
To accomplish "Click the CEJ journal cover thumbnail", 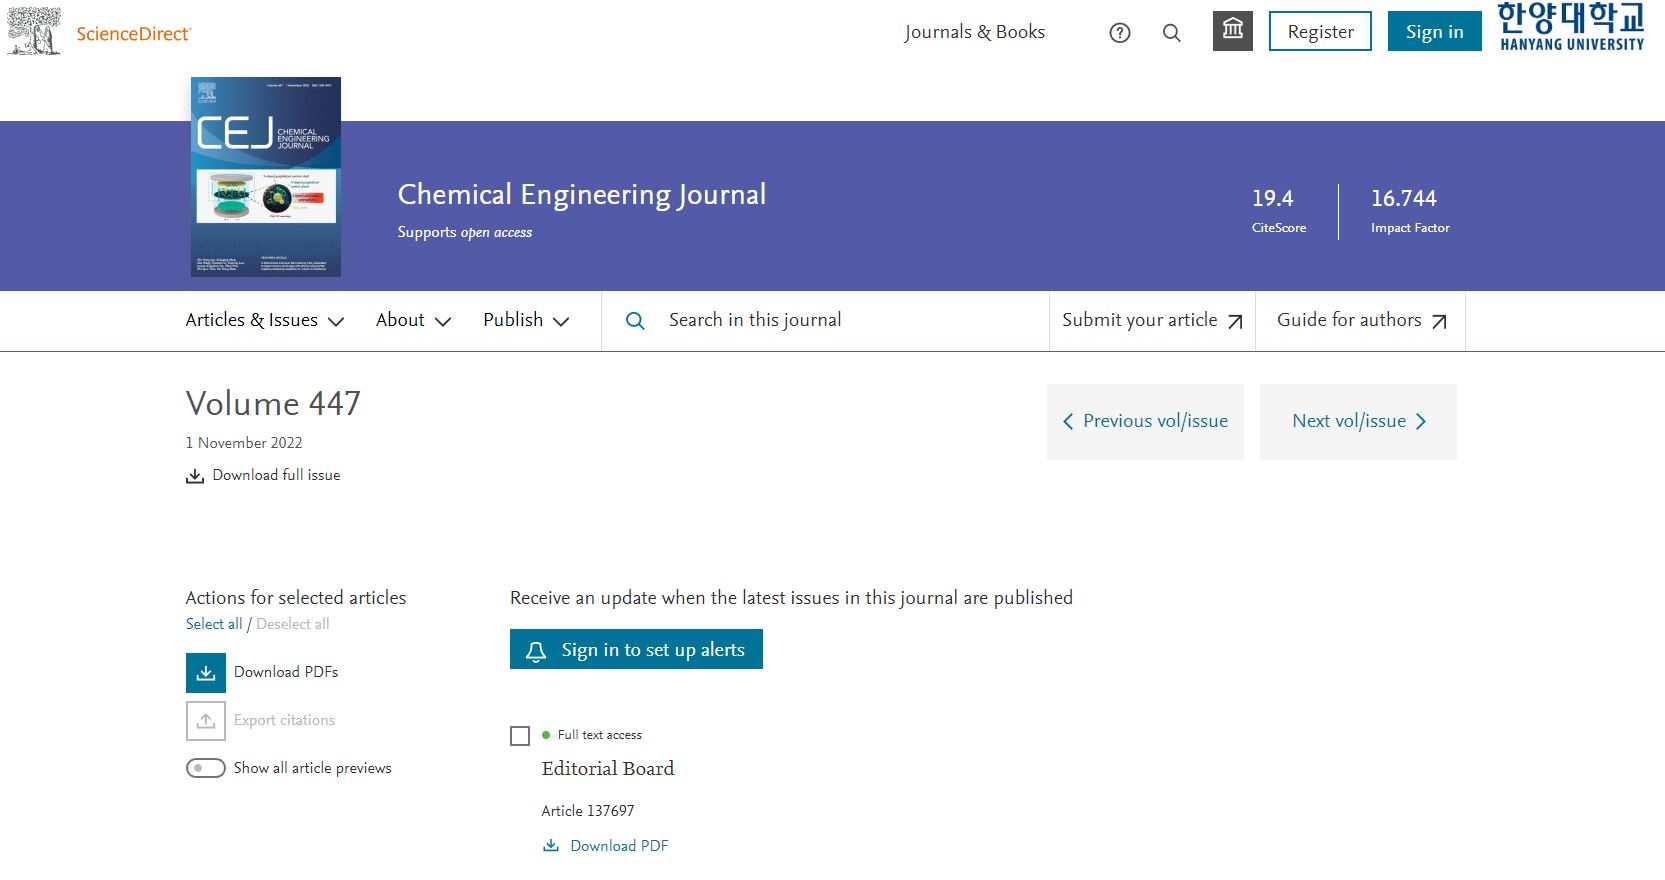I will pos(266,177).
